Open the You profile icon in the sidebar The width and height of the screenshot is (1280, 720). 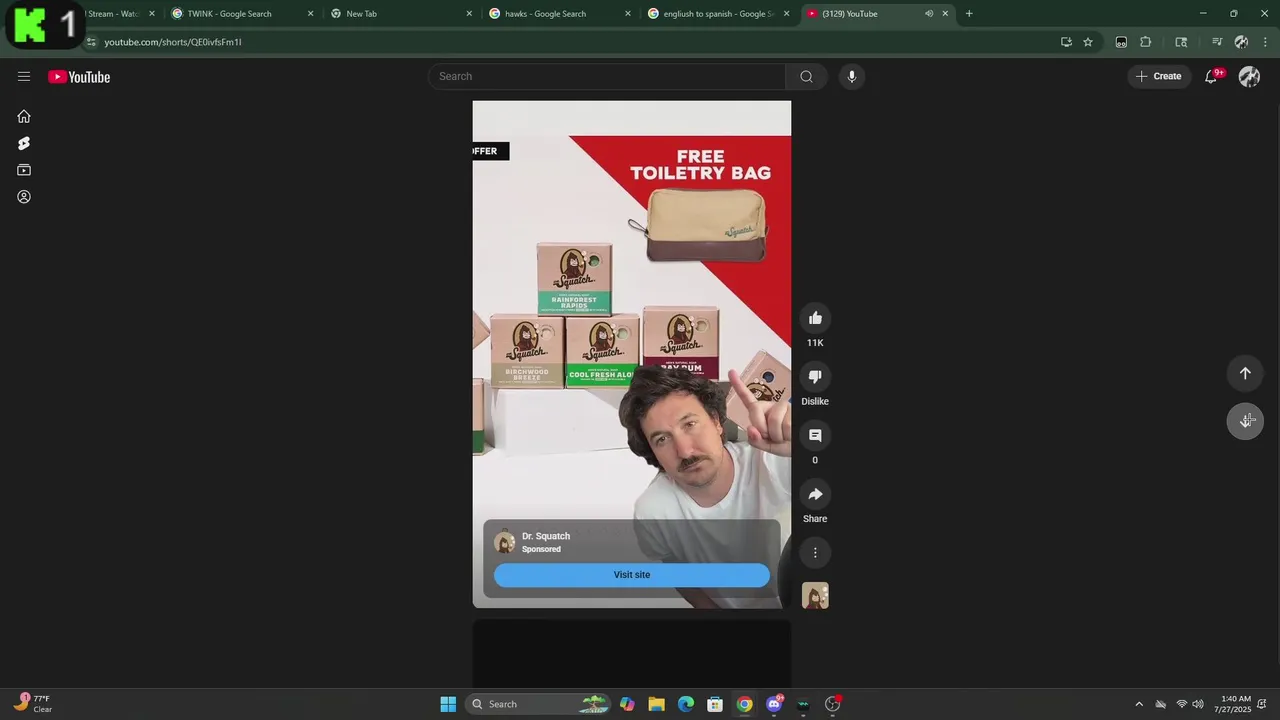click(24, 197)
